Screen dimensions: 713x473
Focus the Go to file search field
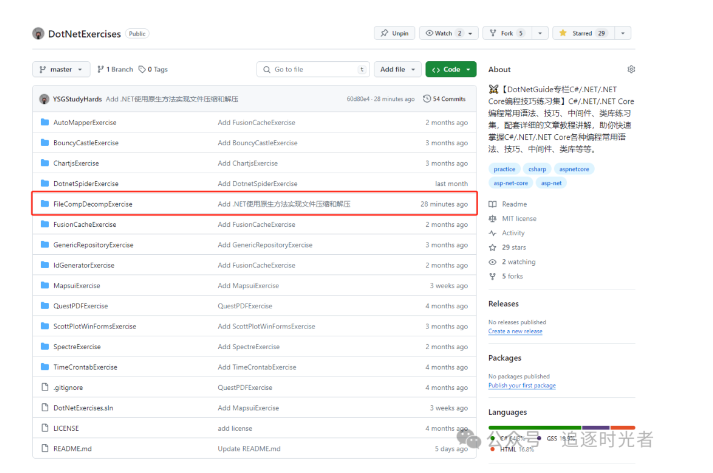point(313,70)
